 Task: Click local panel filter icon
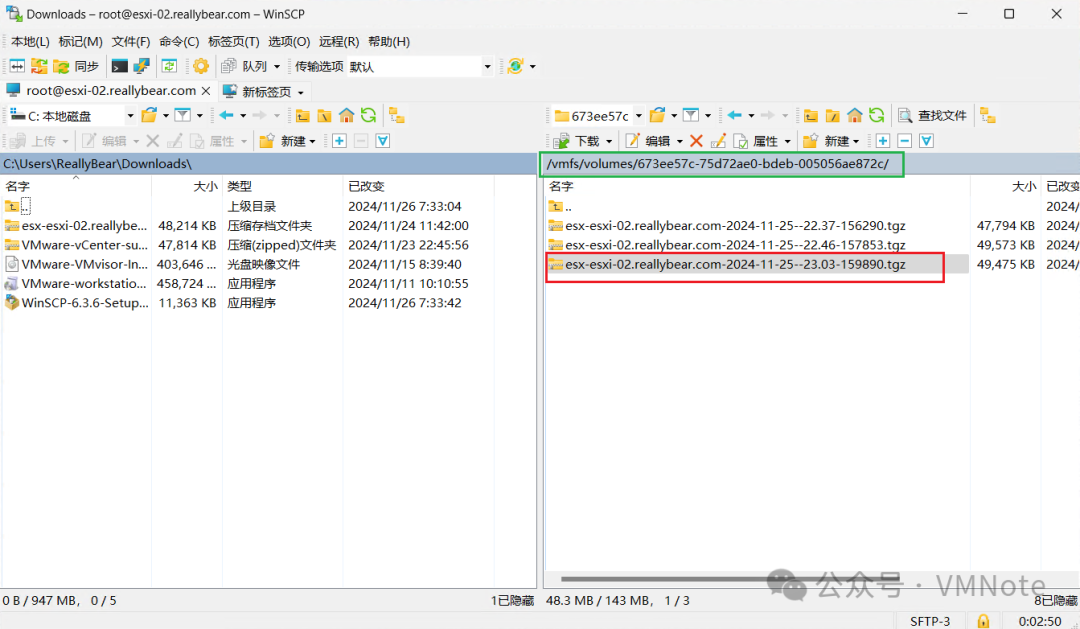point(183,115)
